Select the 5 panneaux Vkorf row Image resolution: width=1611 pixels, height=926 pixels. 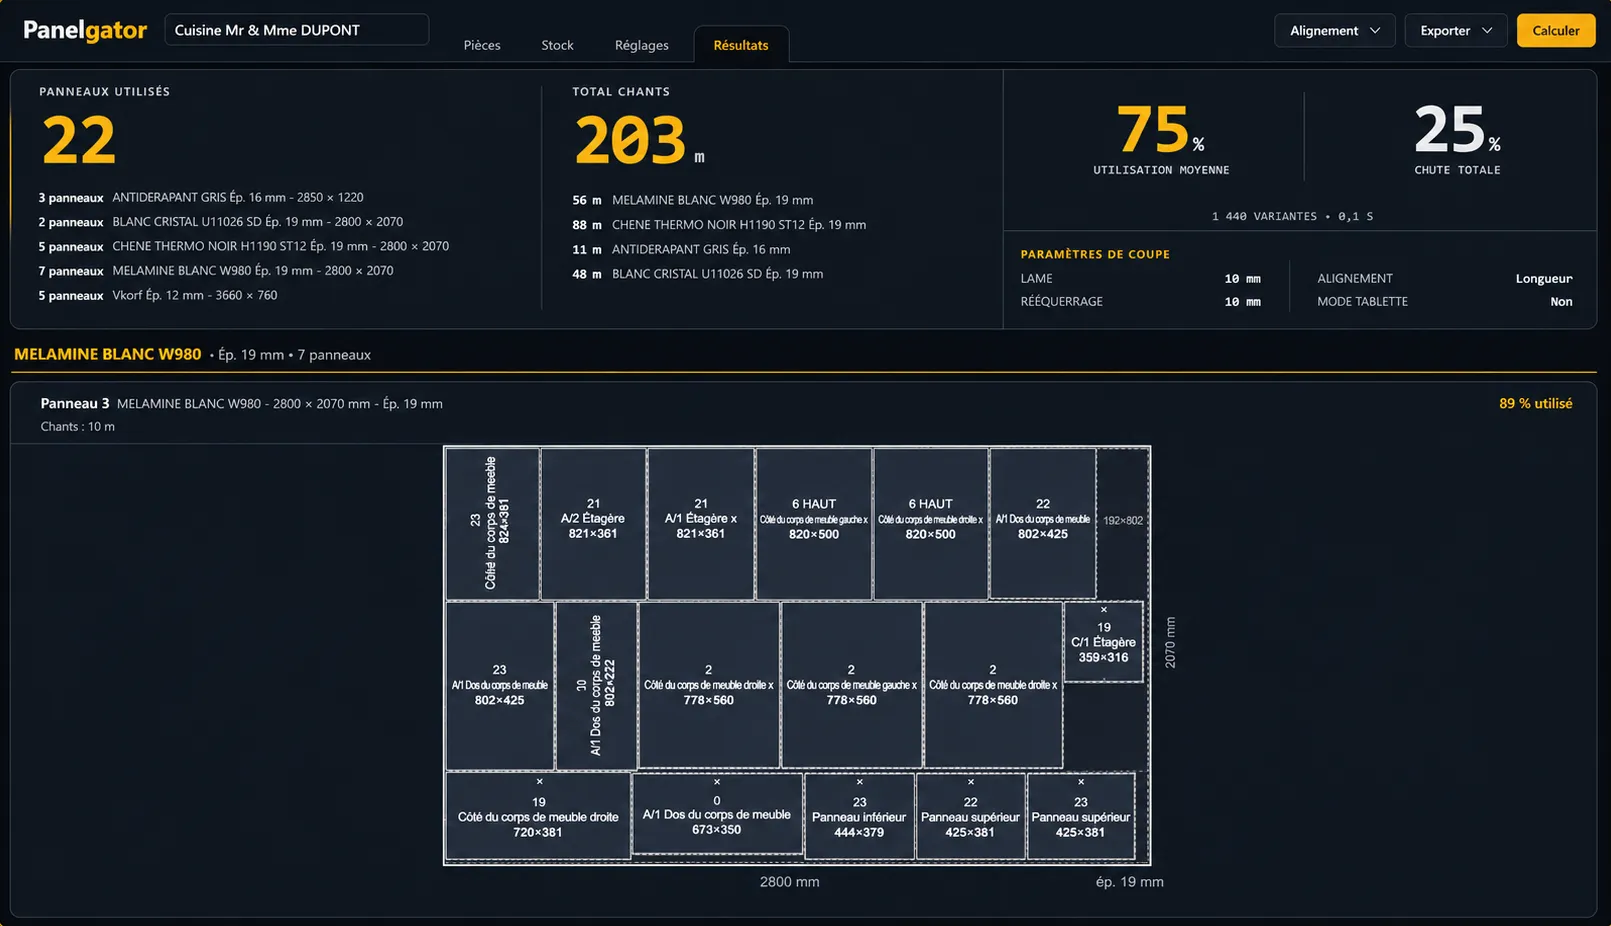(x=158, y=295)
